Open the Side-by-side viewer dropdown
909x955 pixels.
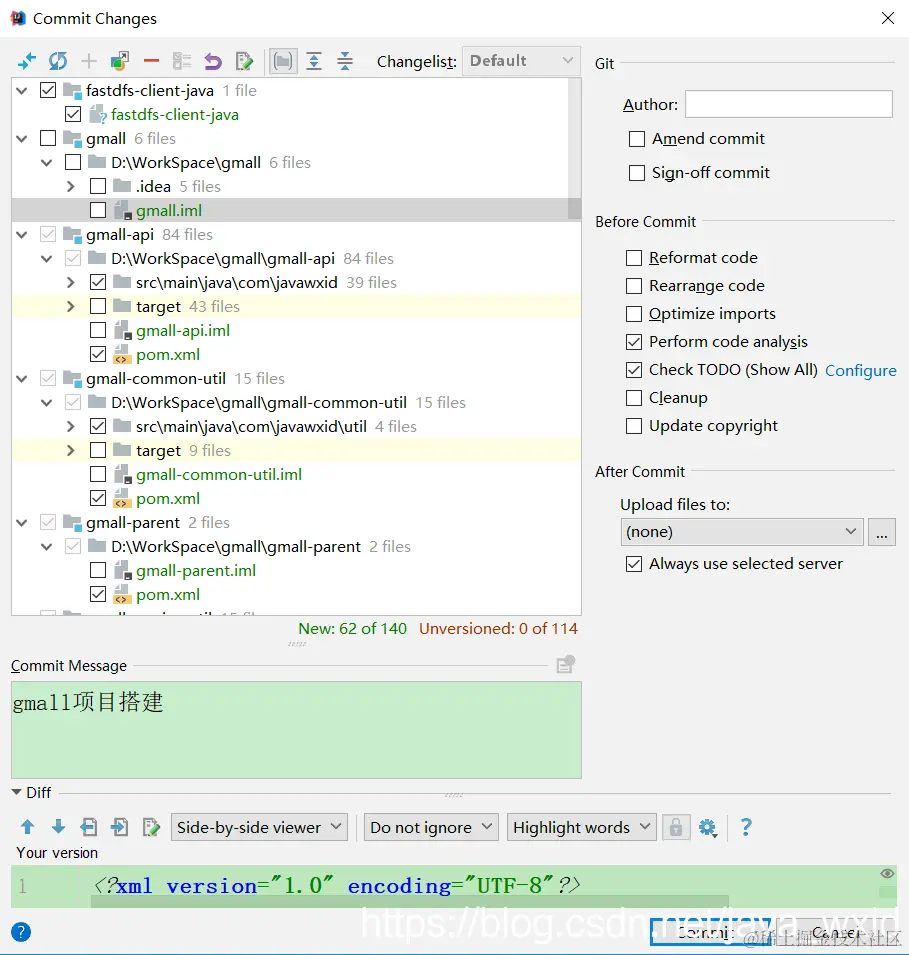(x=259, y=827)
